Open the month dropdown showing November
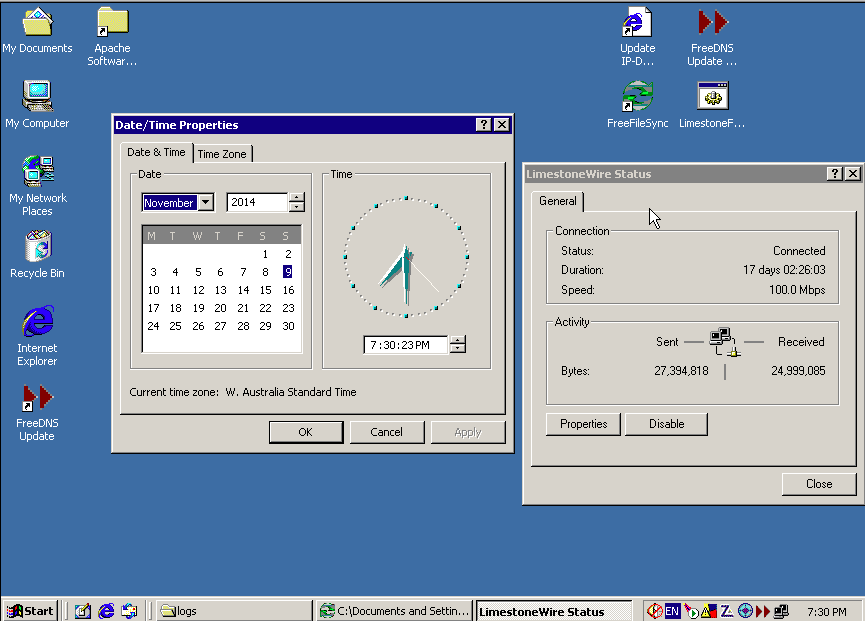Image resolution: width=865 pixels, height=621 pixels. click(x=206, y=202)
